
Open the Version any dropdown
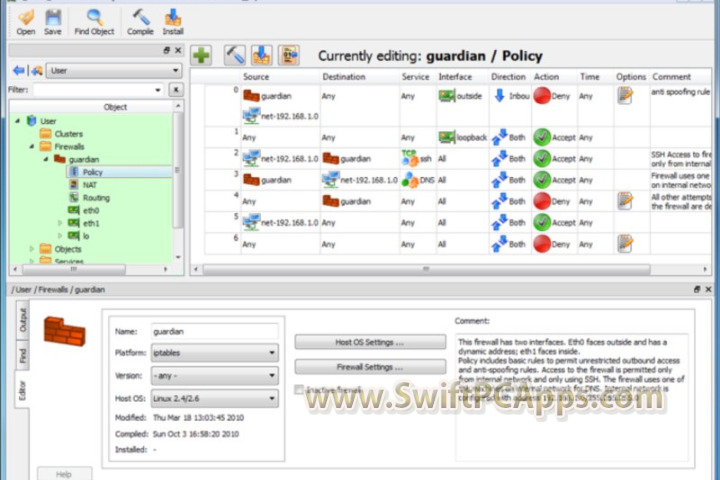point(214,375)
